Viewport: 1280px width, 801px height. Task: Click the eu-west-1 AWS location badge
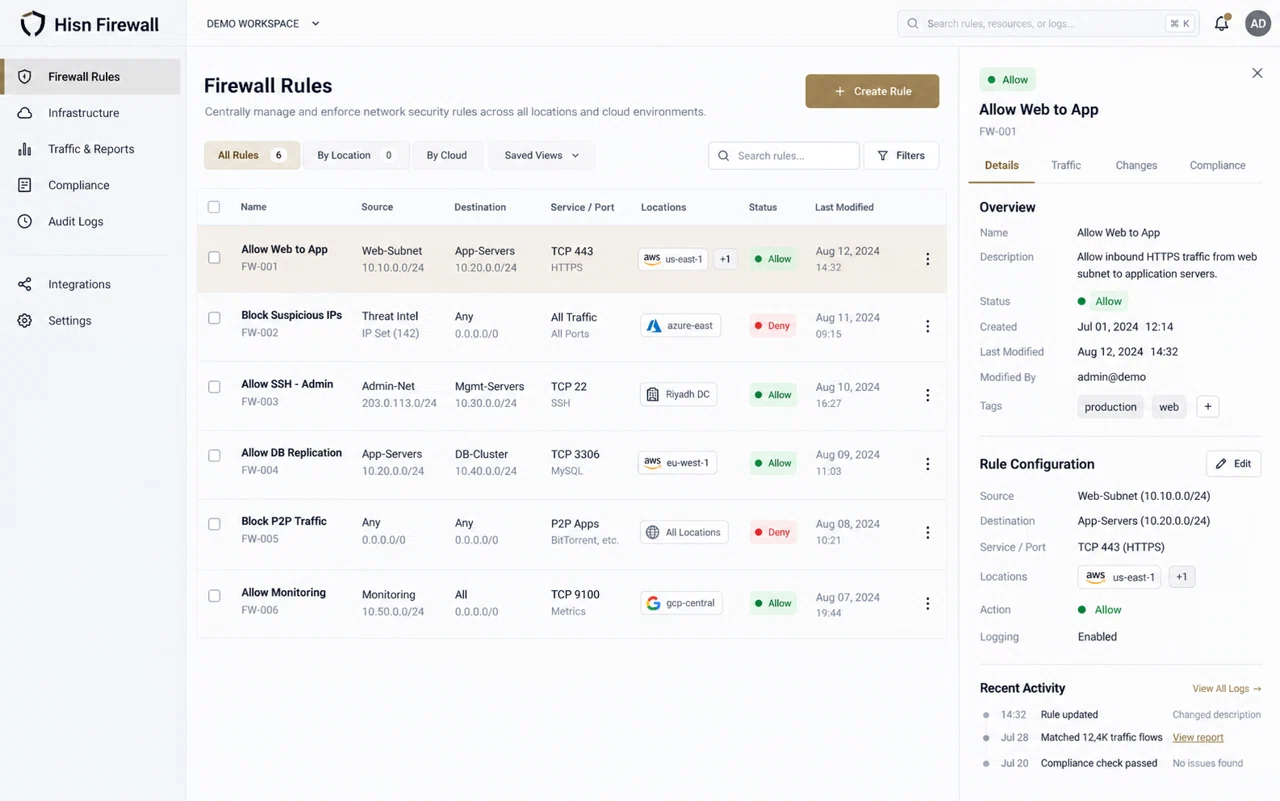677,463
